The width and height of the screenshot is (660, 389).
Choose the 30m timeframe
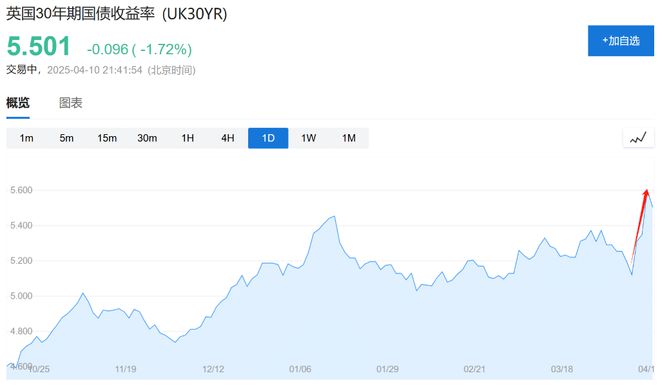point(147,138)
